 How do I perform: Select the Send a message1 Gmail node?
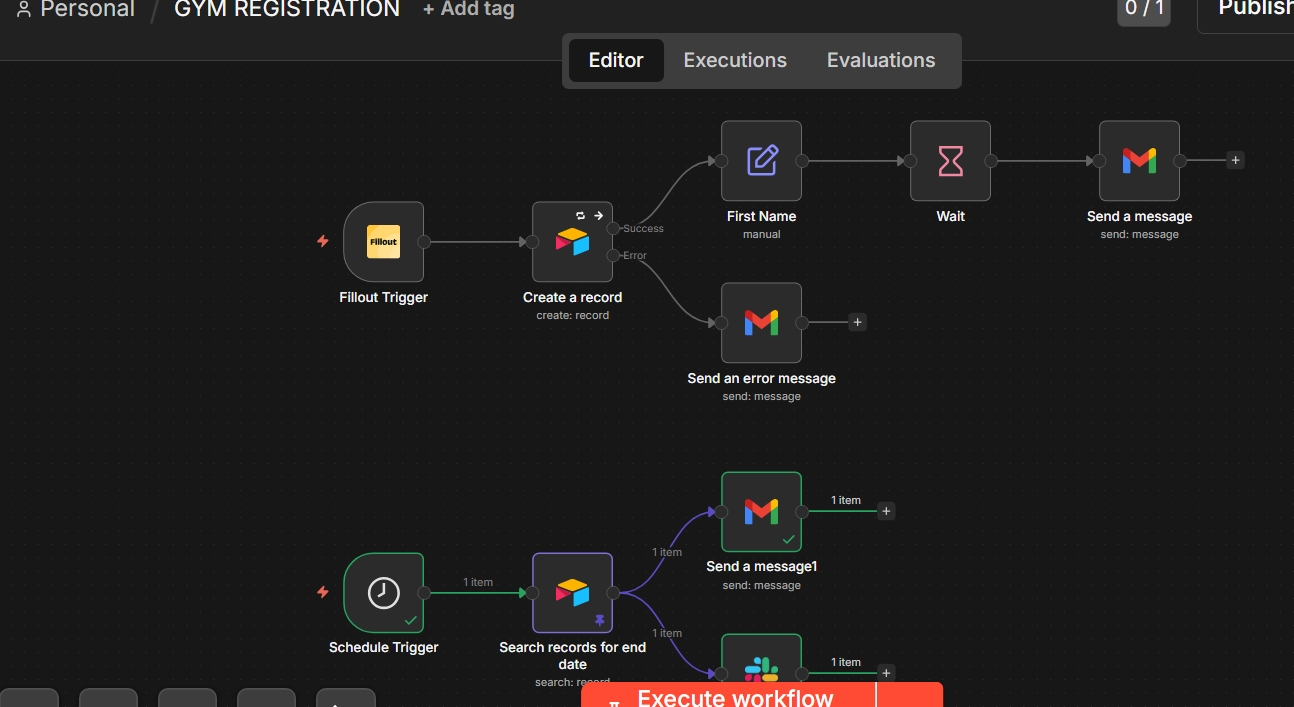click(x=761, y=512)
